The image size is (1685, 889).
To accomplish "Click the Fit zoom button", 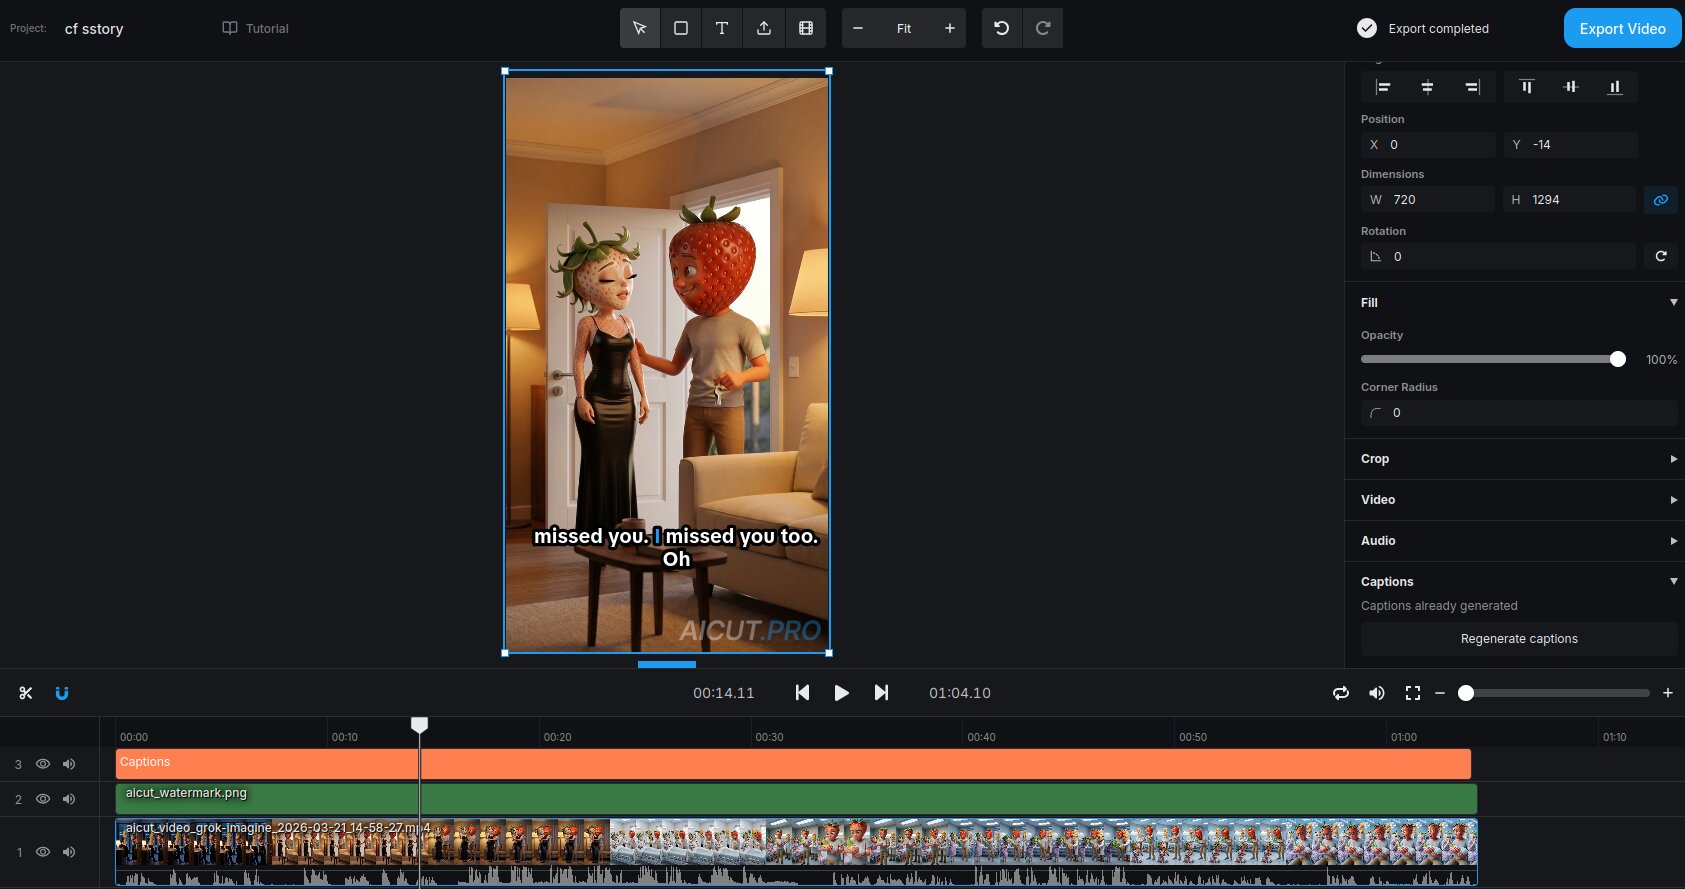I will 904,28.
